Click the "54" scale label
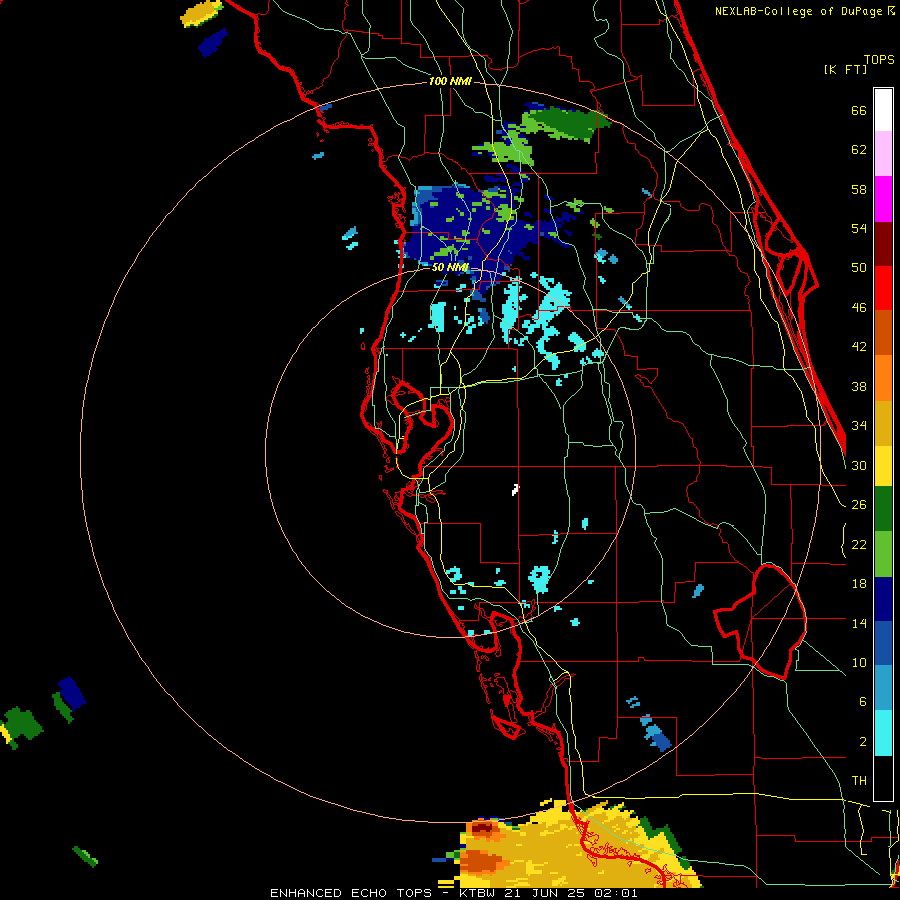The height and width of the screenshot is (900, 900). [859, 228]
